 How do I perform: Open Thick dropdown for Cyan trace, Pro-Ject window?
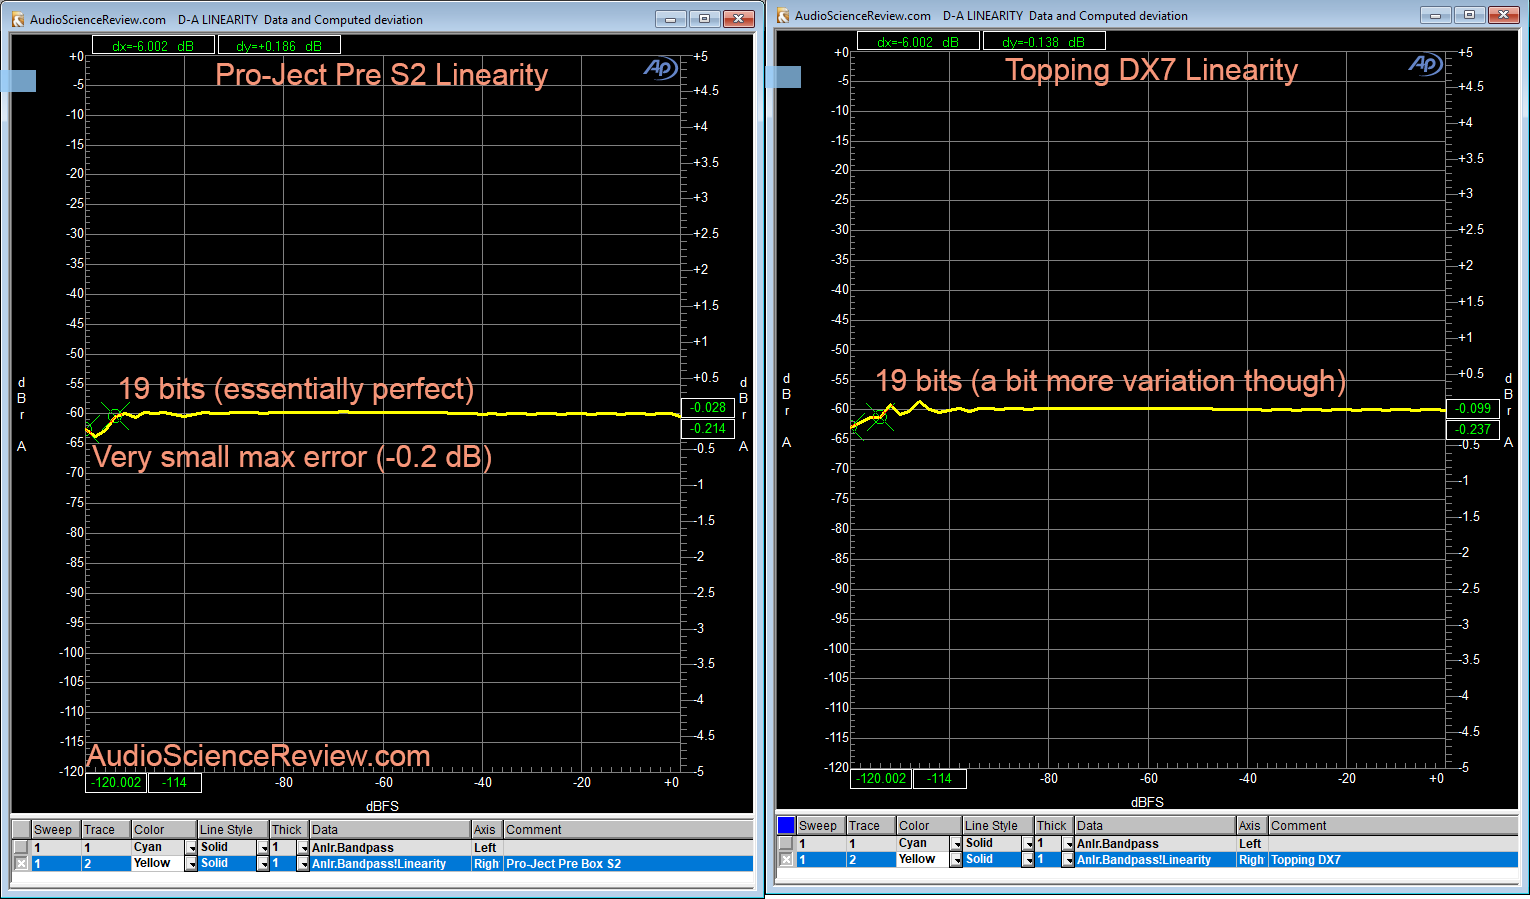point(303,848)
